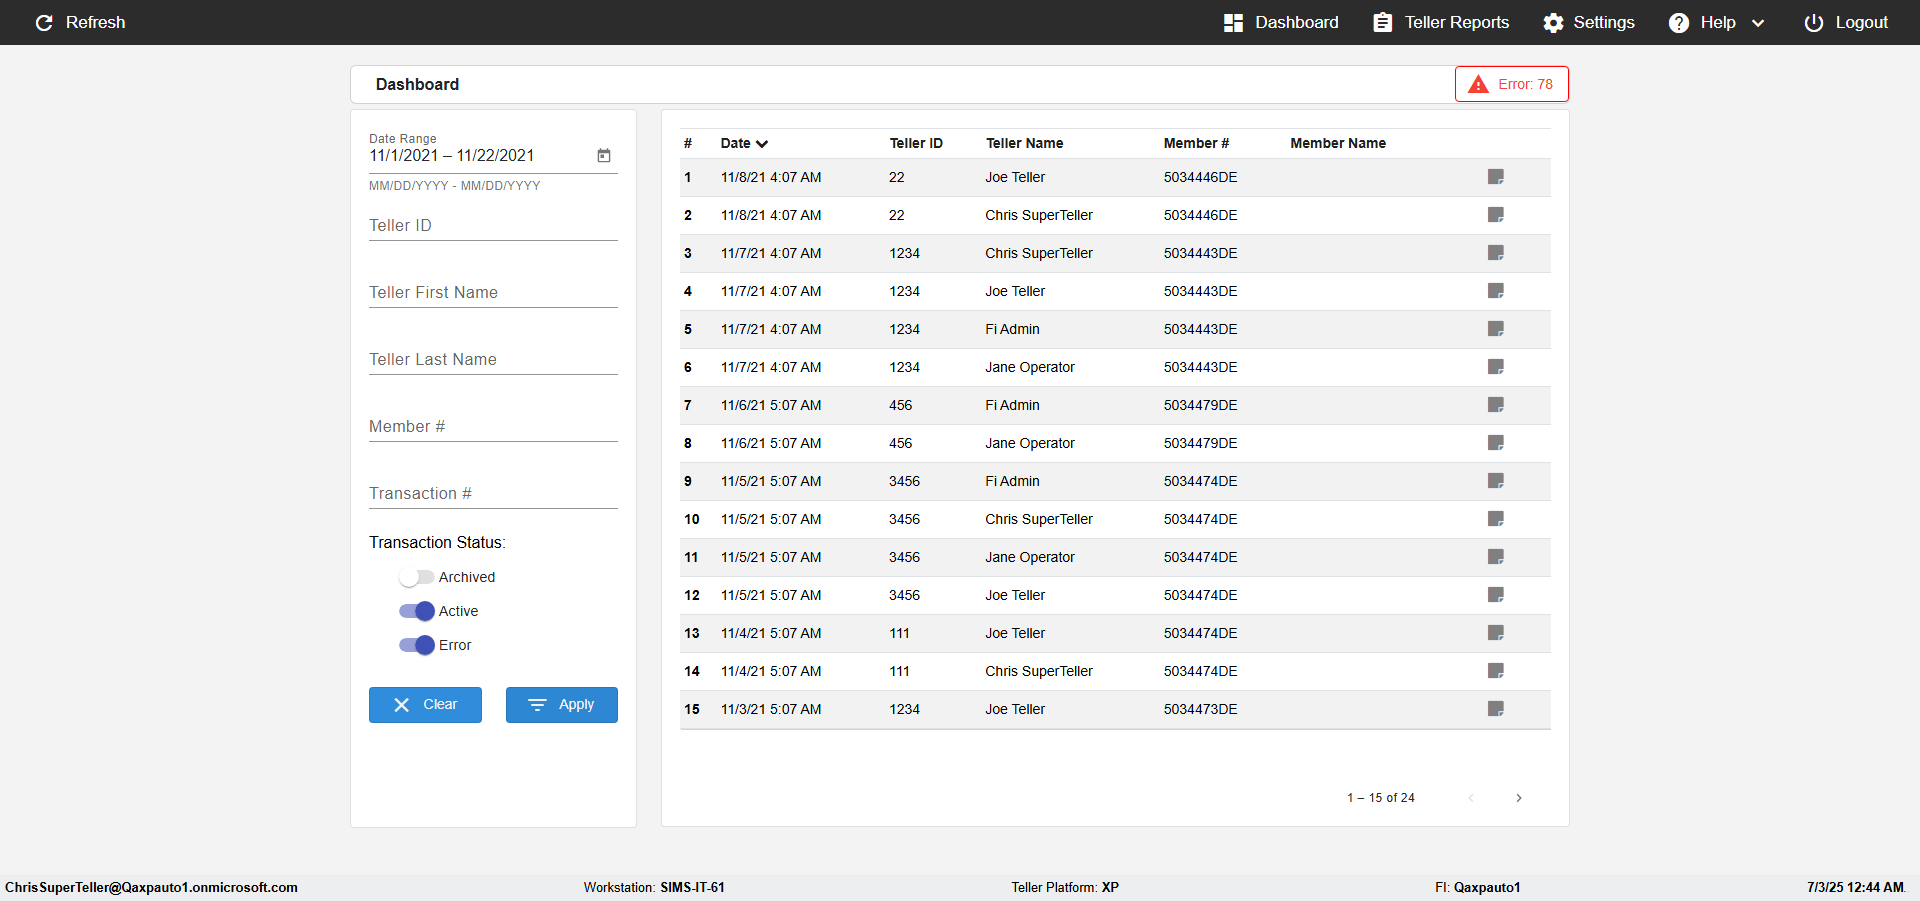The width and height of the screenshot is (1920, 901).
Task: Open Teller Reports from the top navigation
Action: [1441, 22]
